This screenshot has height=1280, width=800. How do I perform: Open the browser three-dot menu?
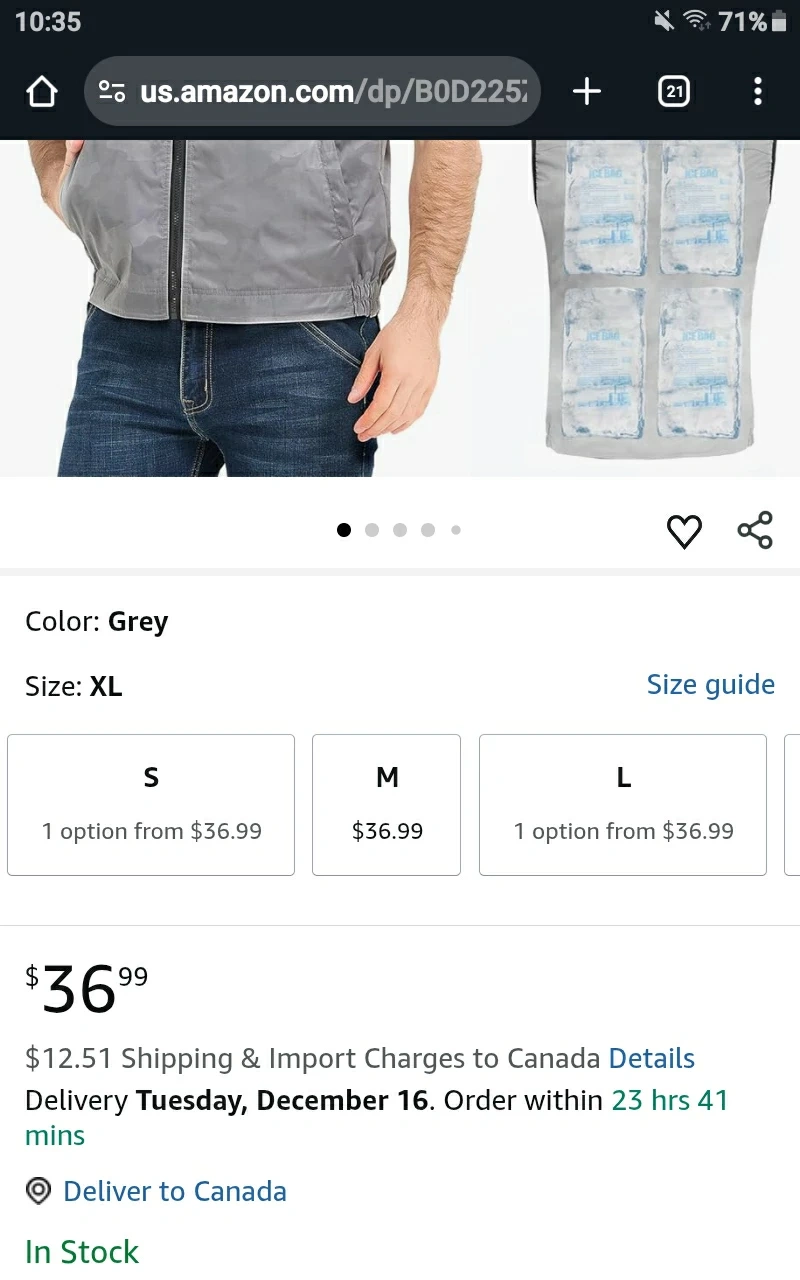(x=757, y=92)
